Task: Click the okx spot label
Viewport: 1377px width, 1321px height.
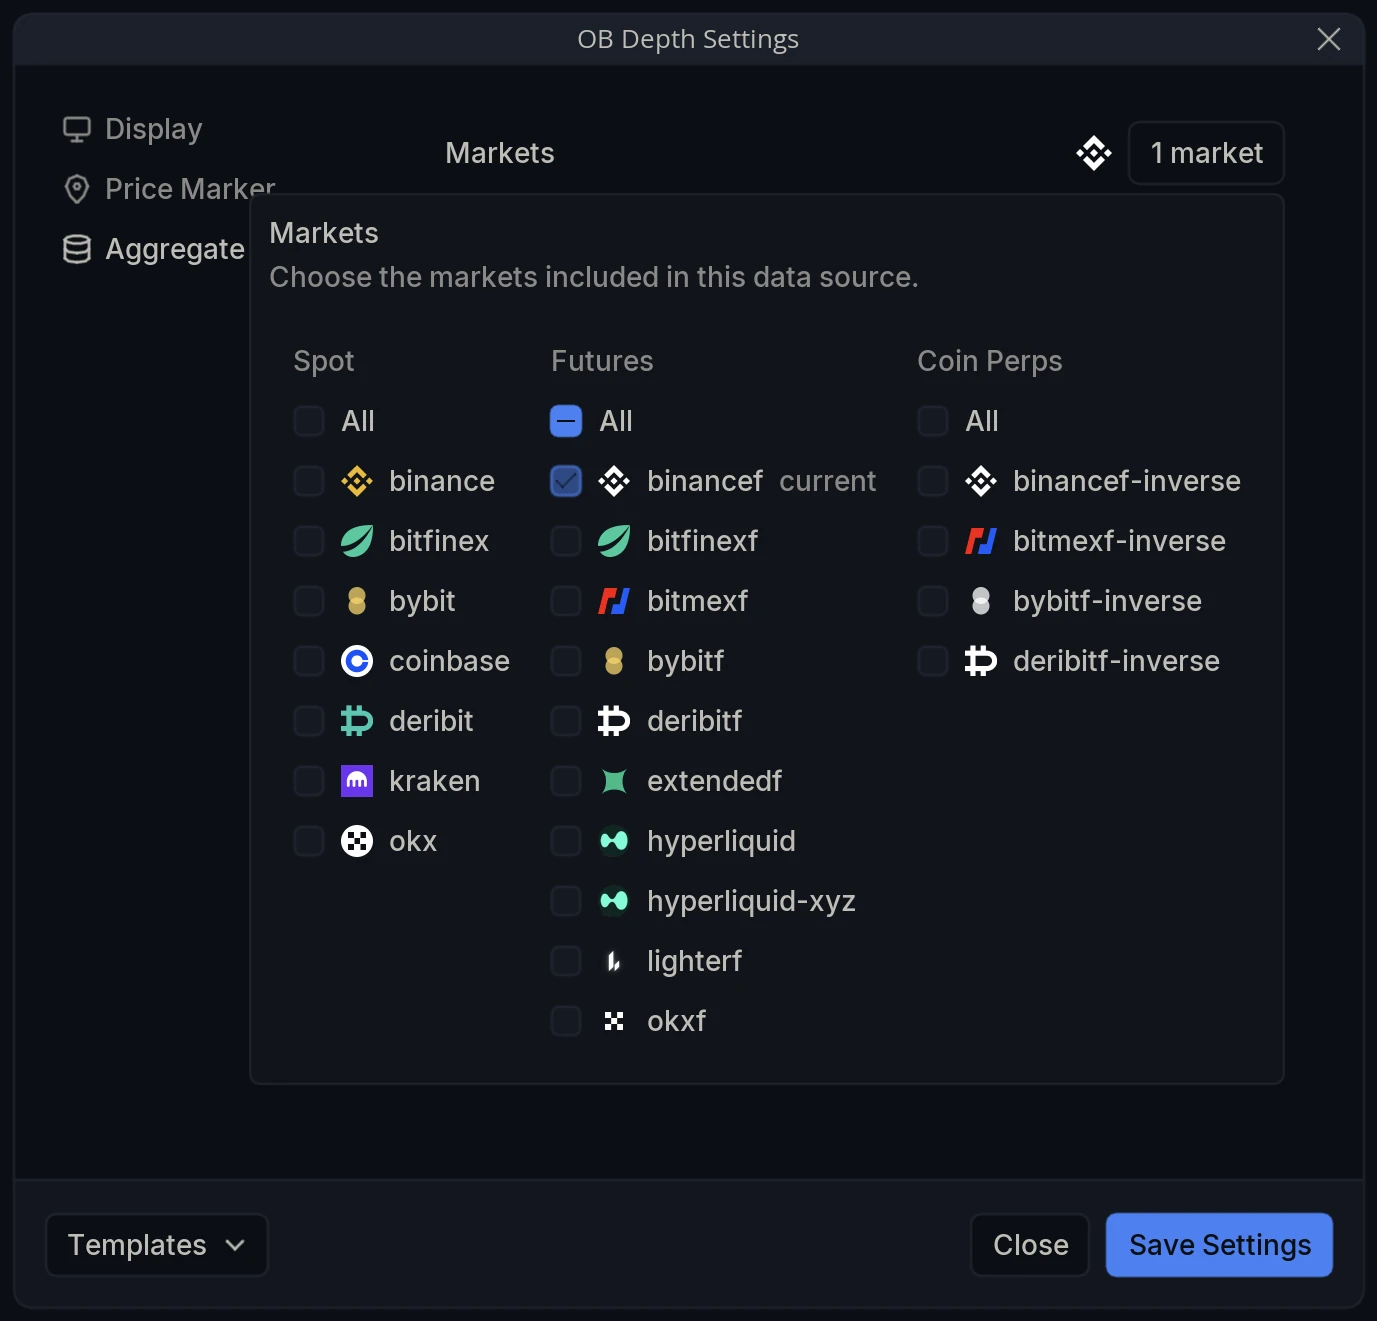Action: point(413,841)
